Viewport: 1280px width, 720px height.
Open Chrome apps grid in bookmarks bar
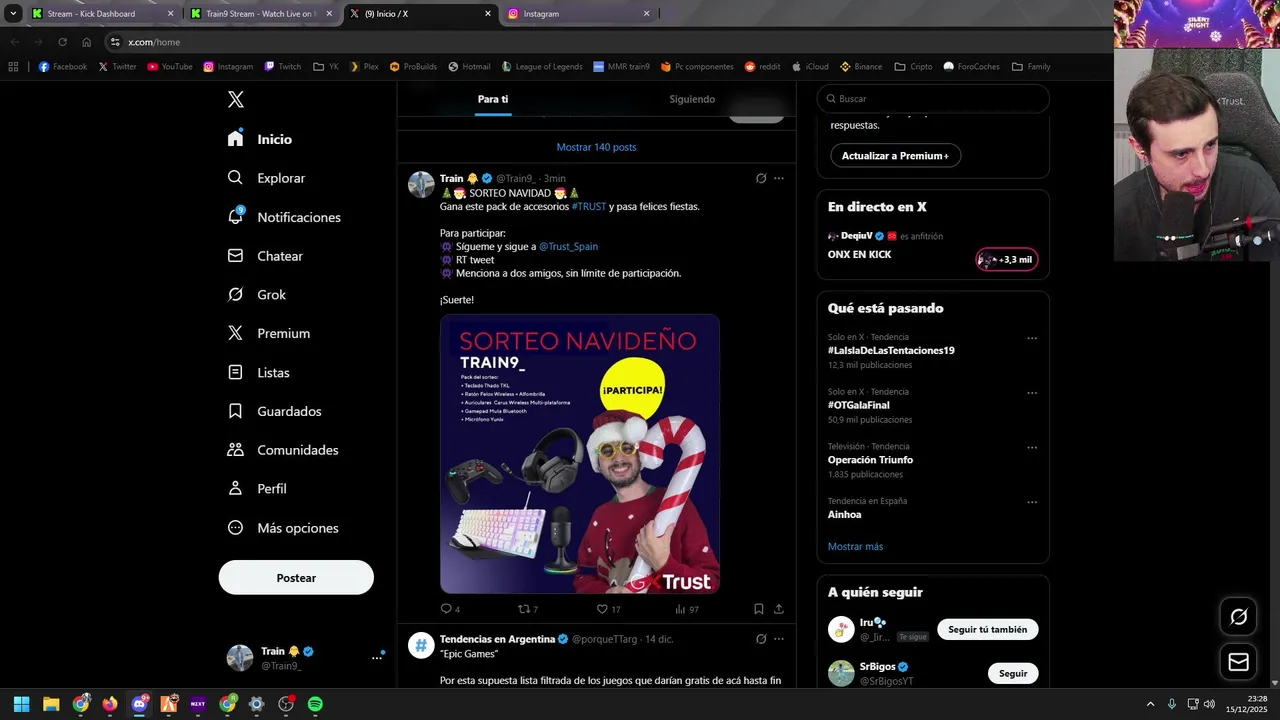coord(13,67)
